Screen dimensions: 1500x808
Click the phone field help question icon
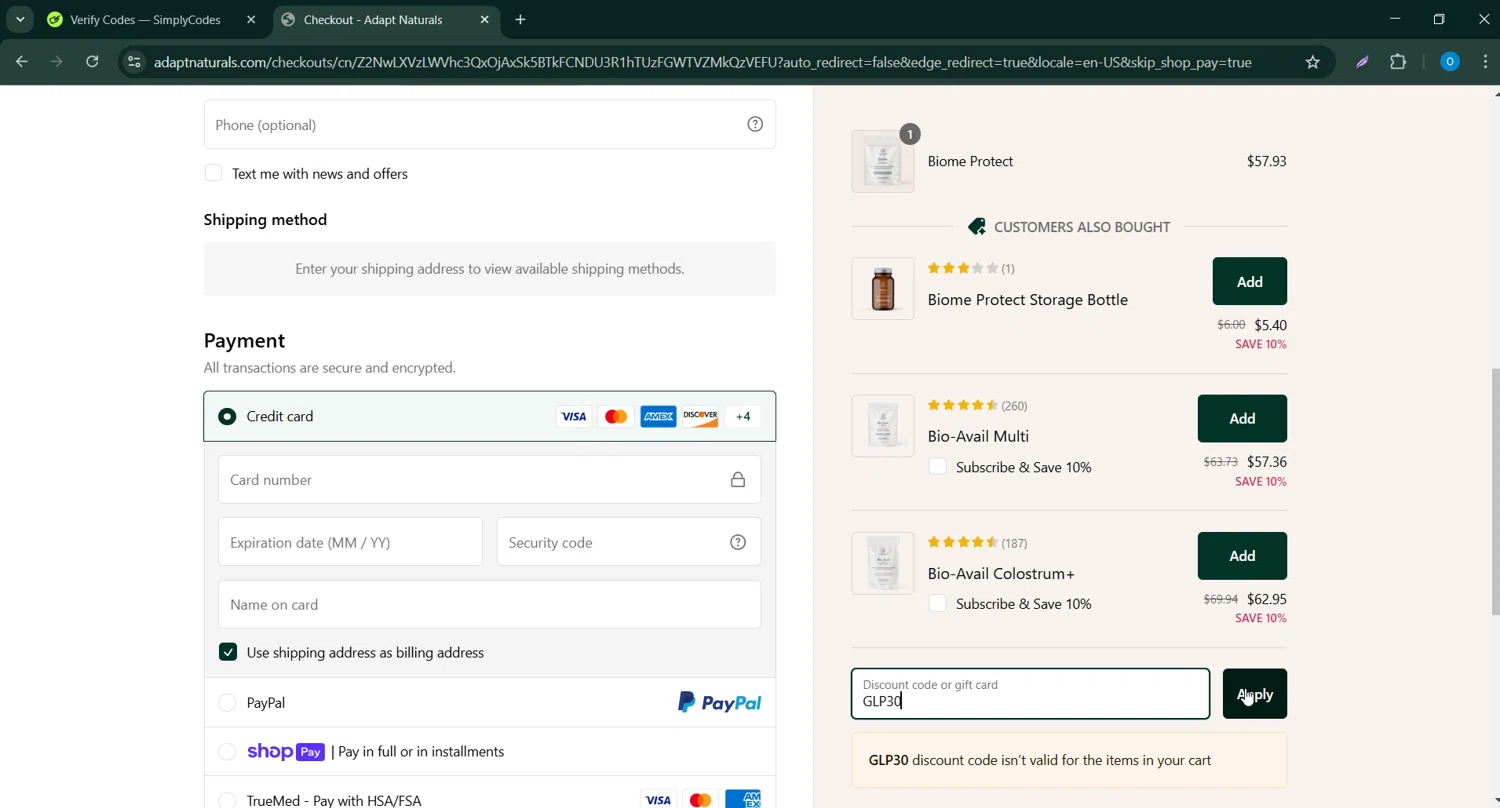755,125
